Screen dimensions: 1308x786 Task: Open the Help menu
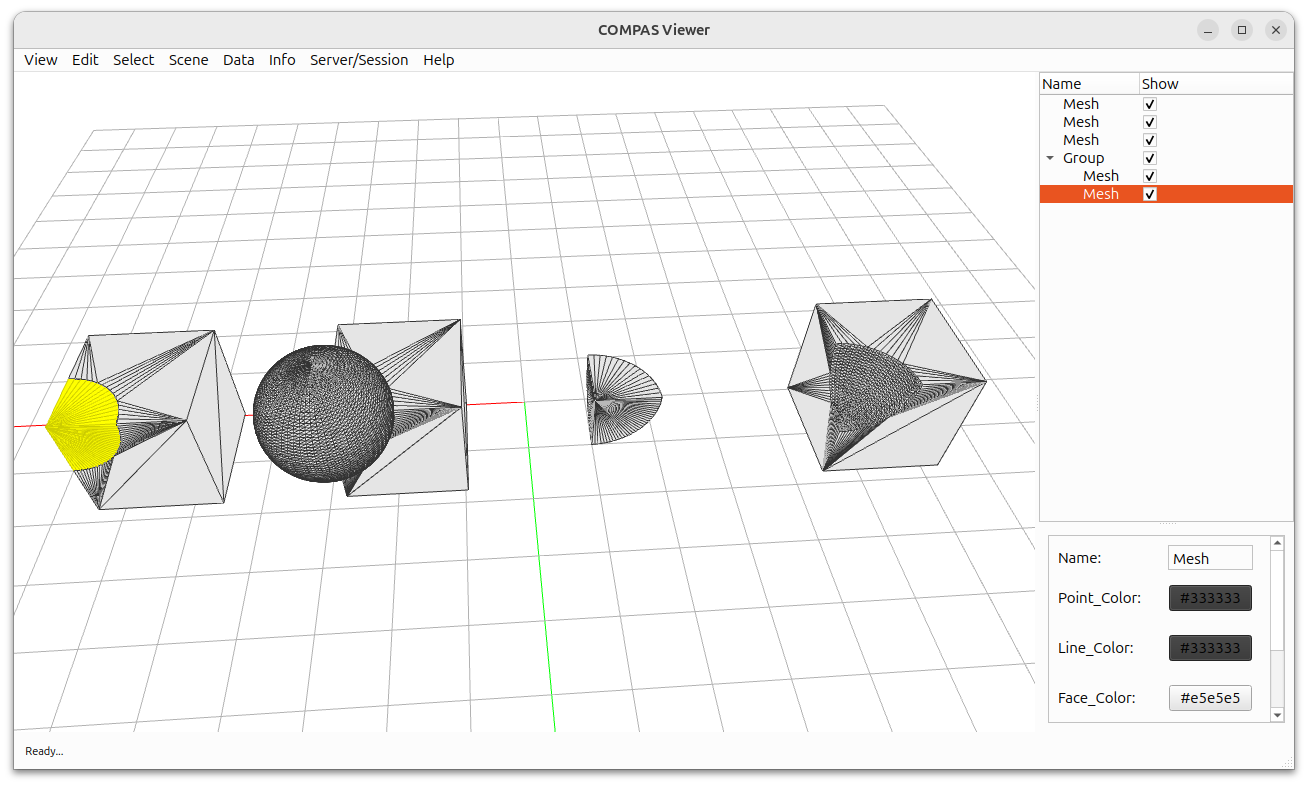438,60
